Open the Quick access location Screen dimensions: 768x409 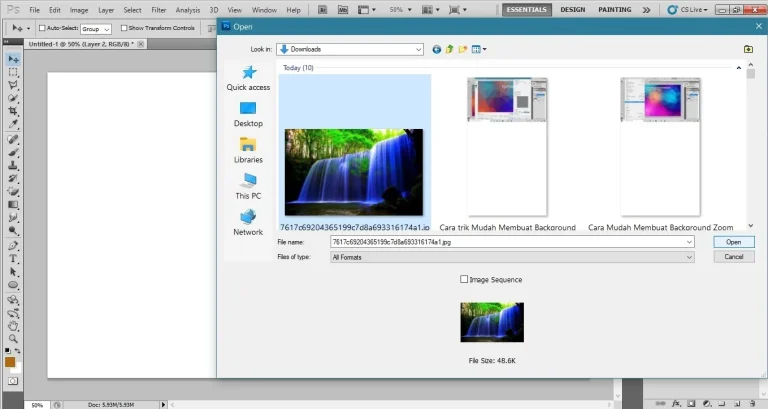[x=248, y=78]
